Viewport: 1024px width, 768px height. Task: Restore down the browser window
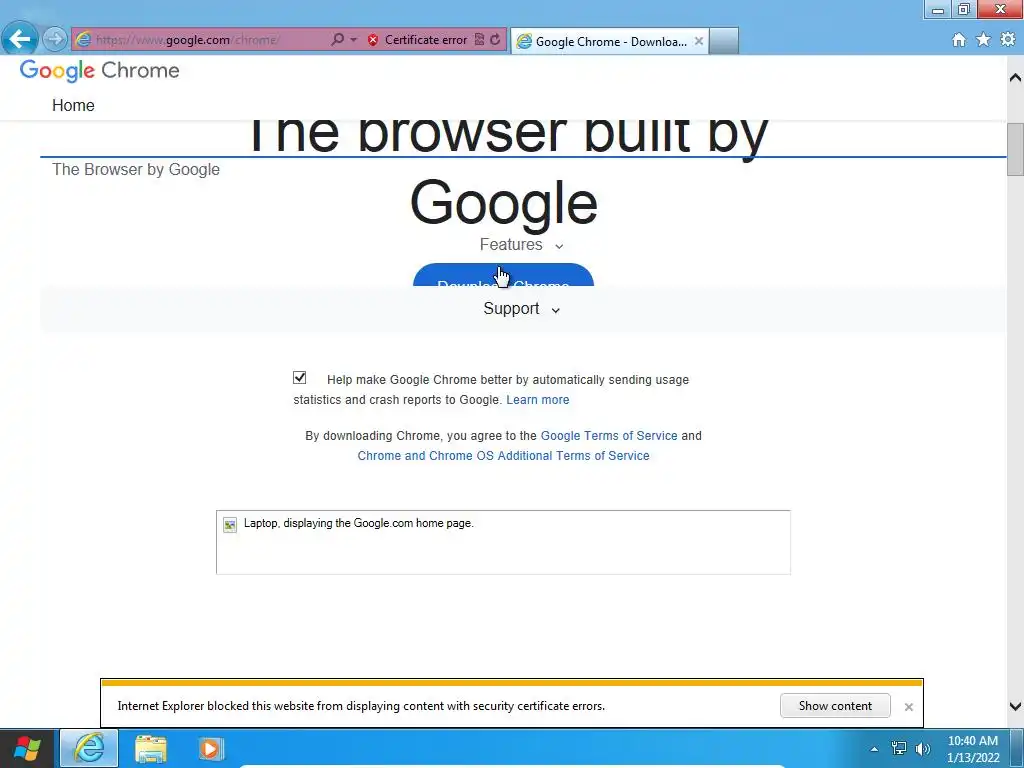tap(964, 9)
